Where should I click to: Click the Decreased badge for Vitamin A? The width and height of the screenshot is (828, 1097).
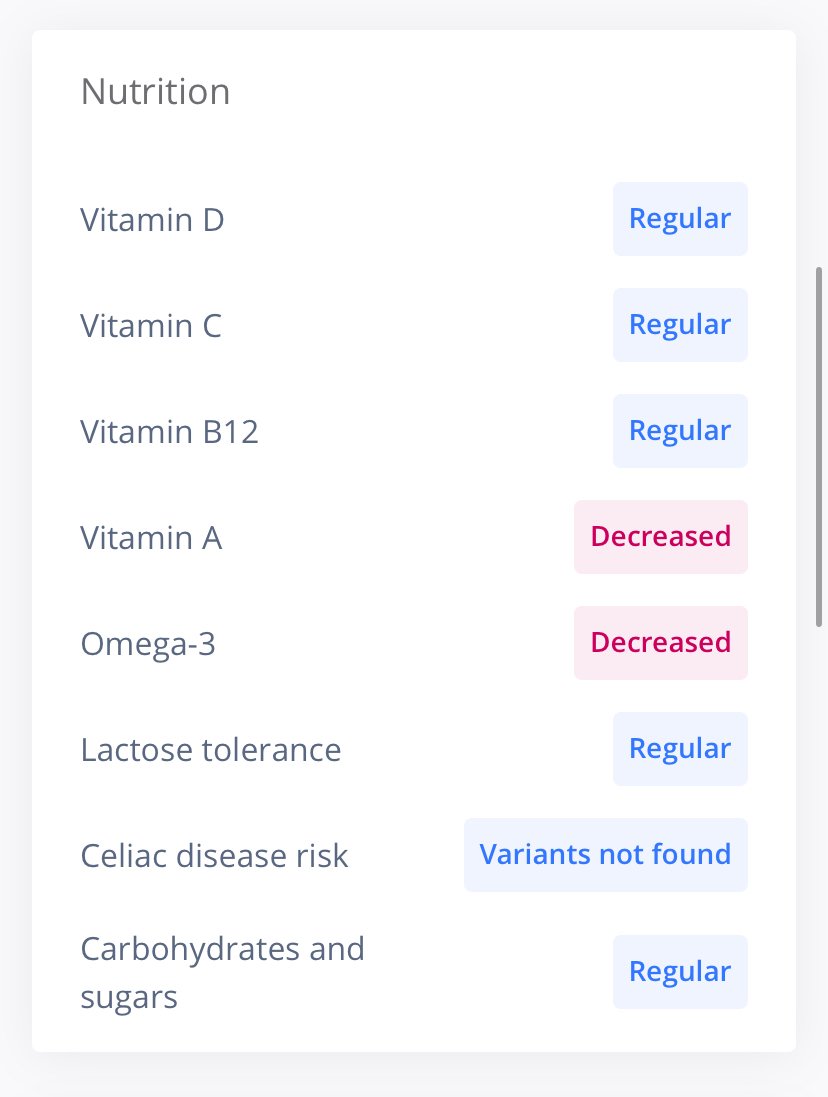tap(661, 537)
